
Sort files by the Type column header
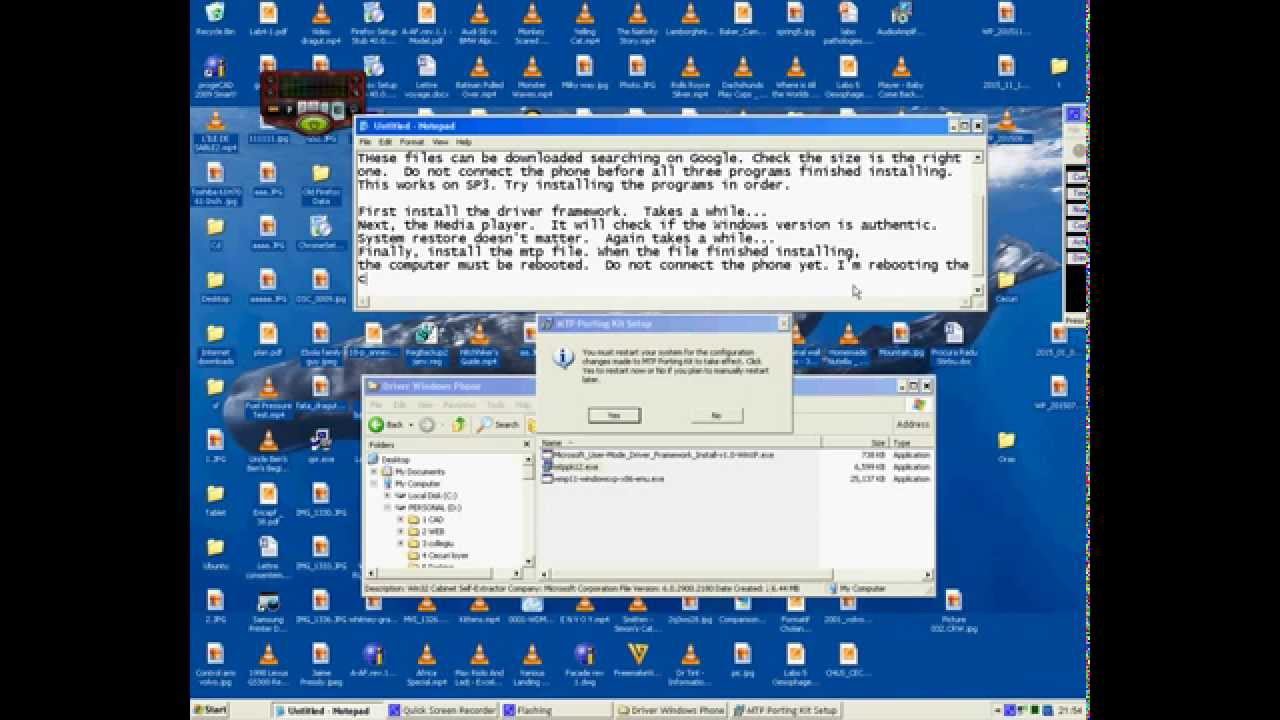click(911, 442)
